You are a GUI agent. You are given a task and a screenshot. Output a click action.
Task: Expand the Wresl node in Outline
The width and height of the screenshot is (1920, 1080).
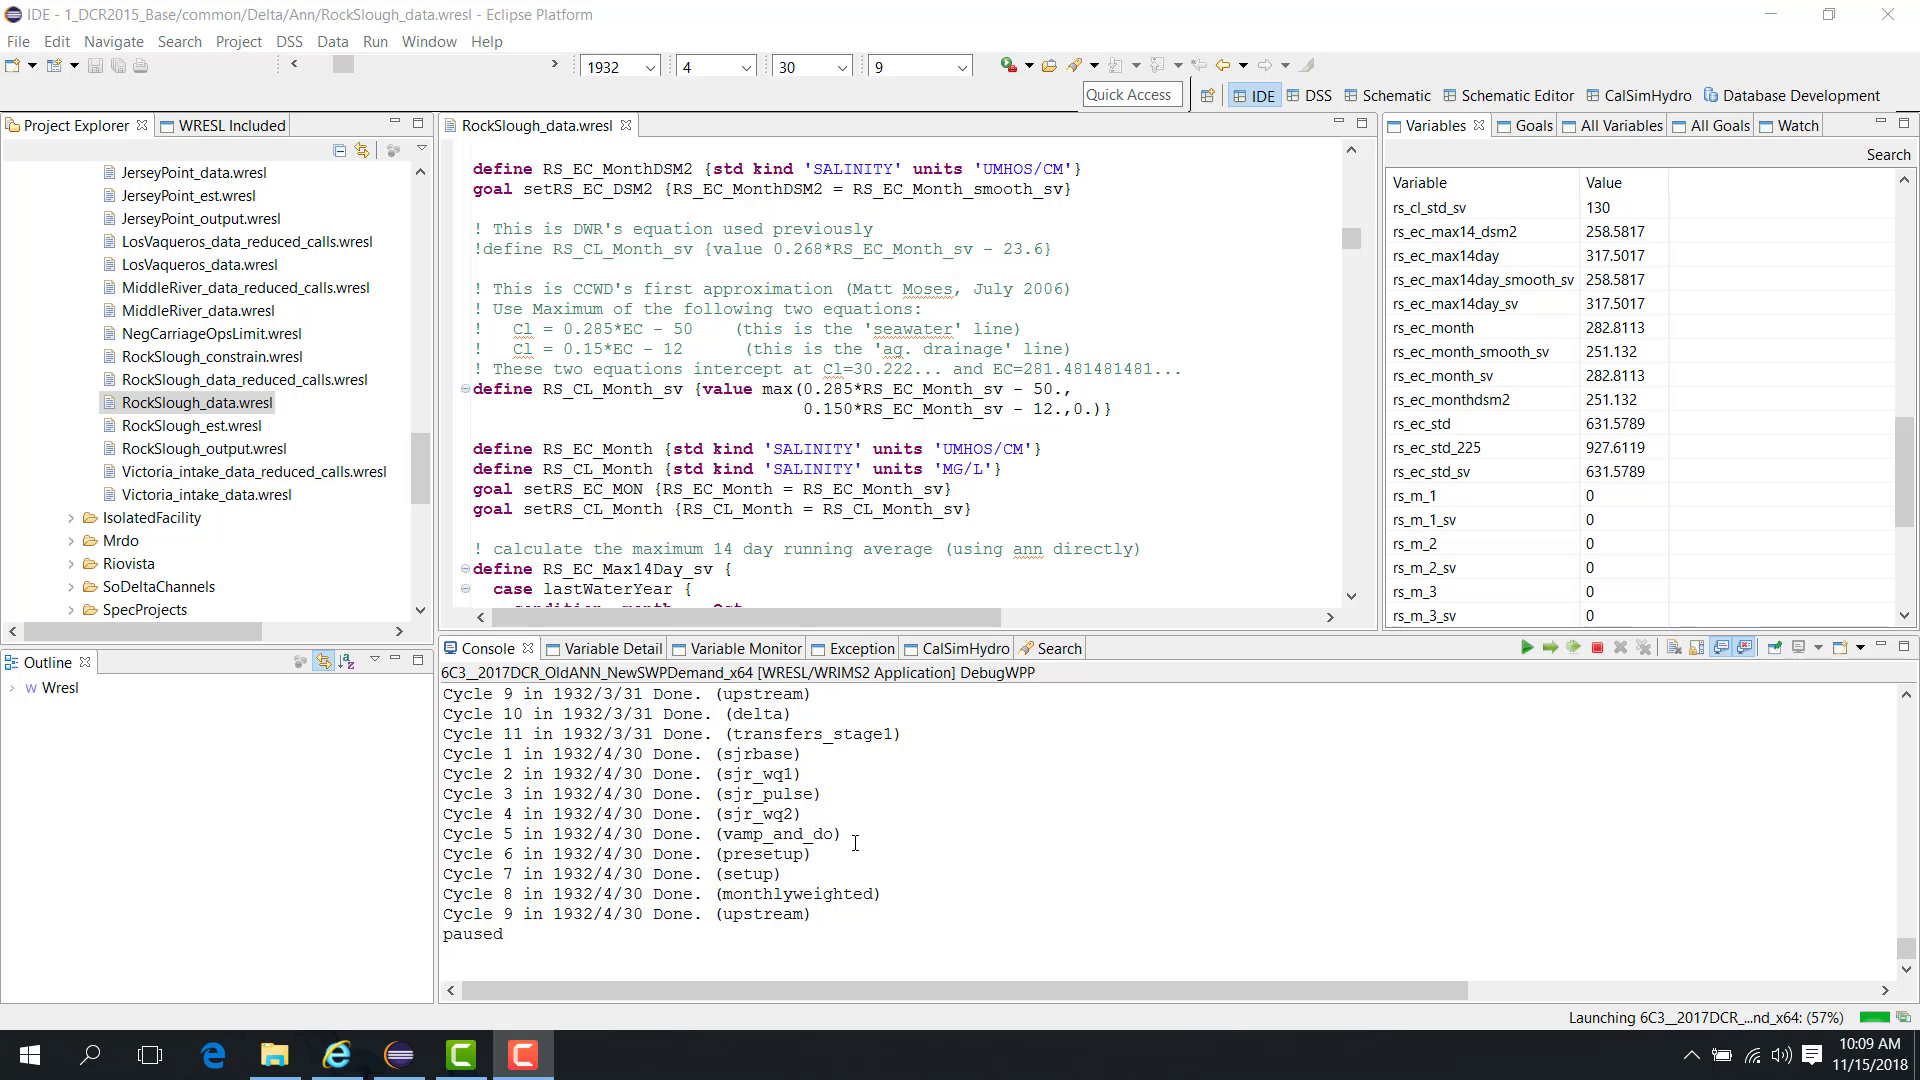(x=12, y=688)
